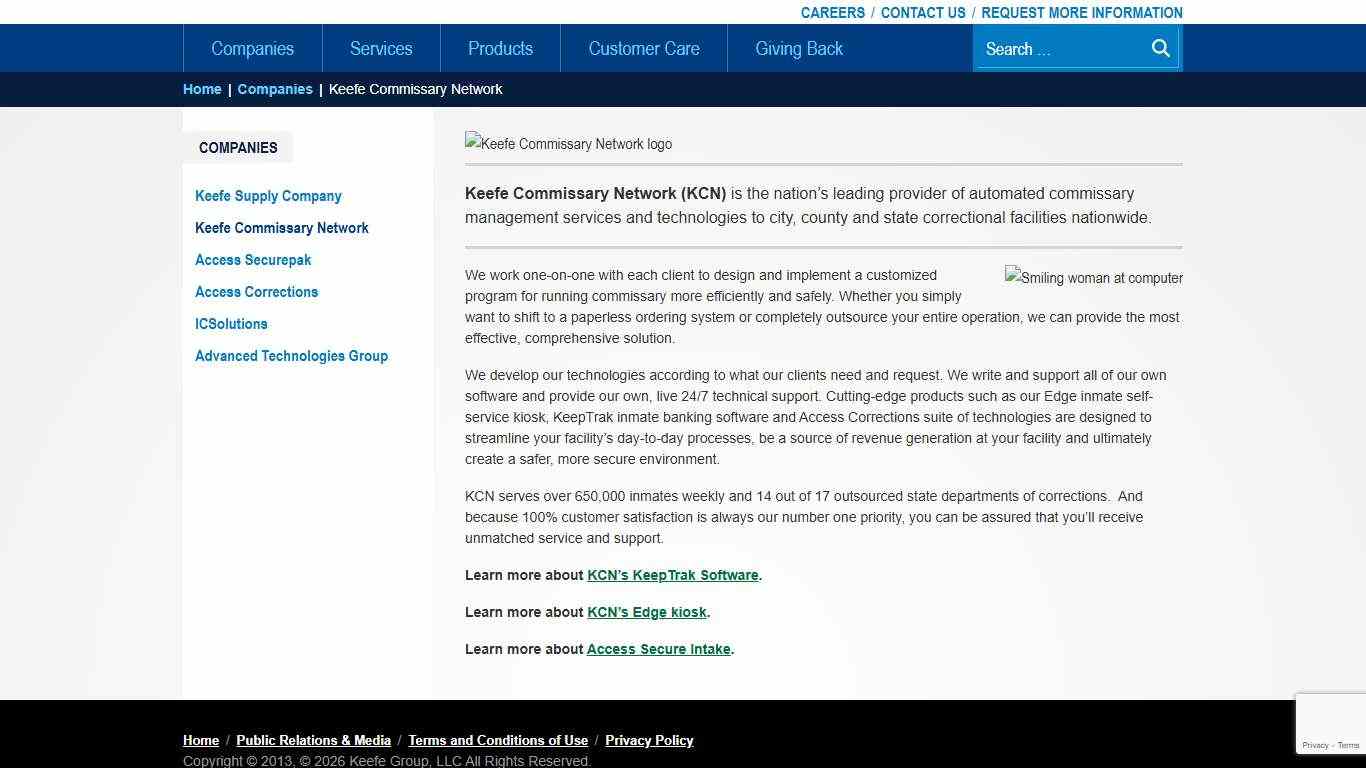This screenshot has width=1366, height=768.
Task: Click the smiling woman at computer image
Action: (1093, 278)
